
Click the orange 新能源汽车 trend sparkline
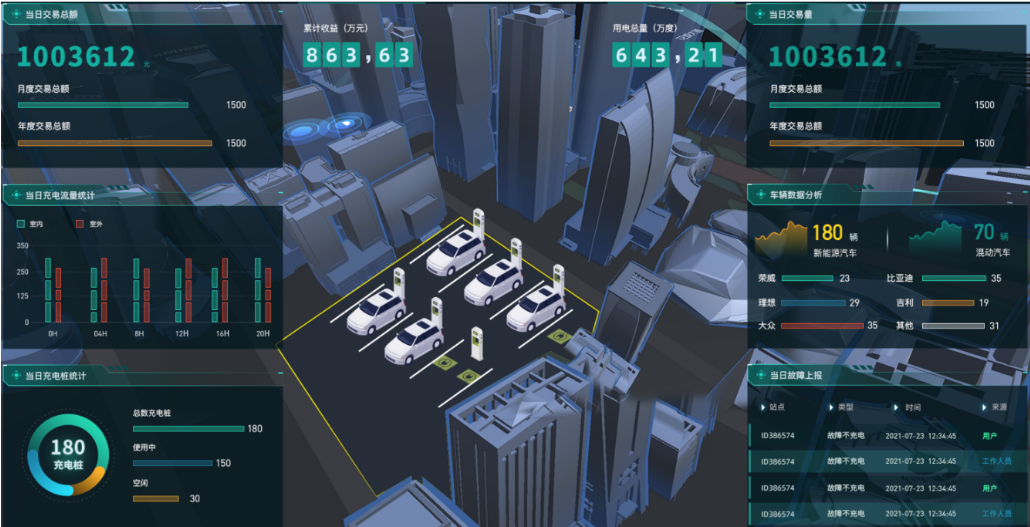click(x=780, y=238)
